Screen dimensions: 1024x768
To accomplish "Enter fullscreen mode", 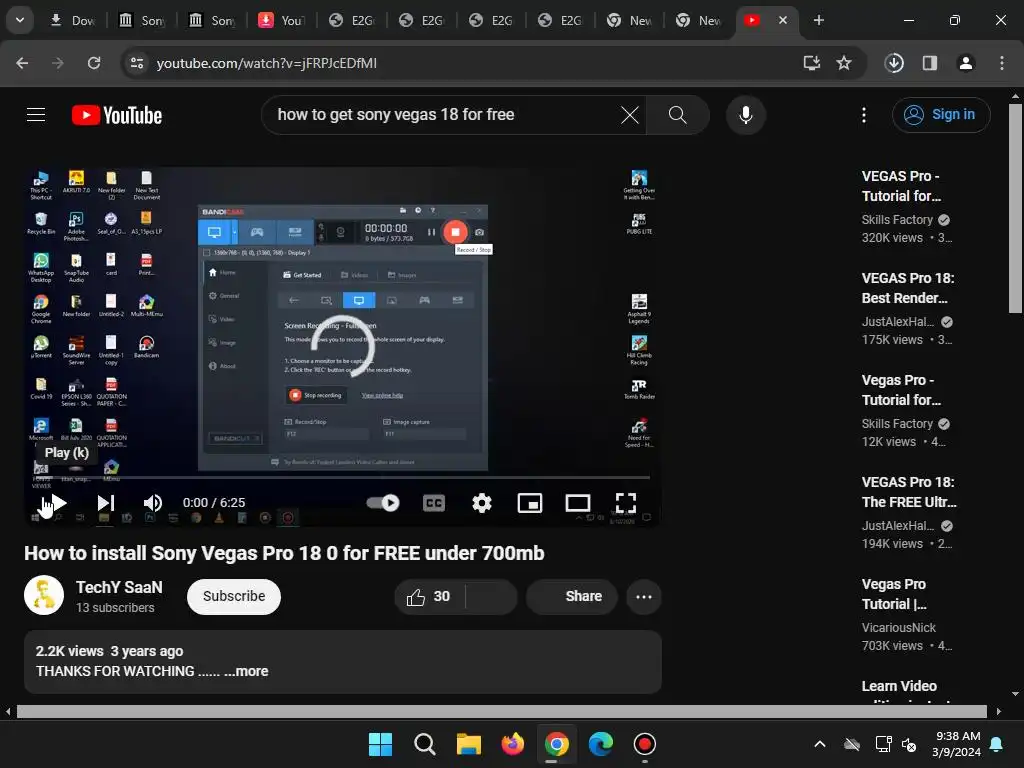I will 626,502.
